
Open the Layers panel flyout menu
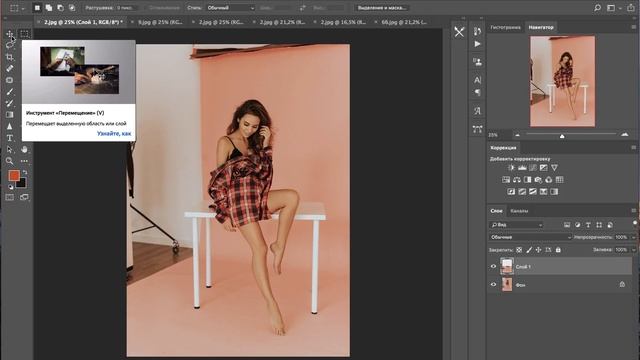tap(633, 211)
